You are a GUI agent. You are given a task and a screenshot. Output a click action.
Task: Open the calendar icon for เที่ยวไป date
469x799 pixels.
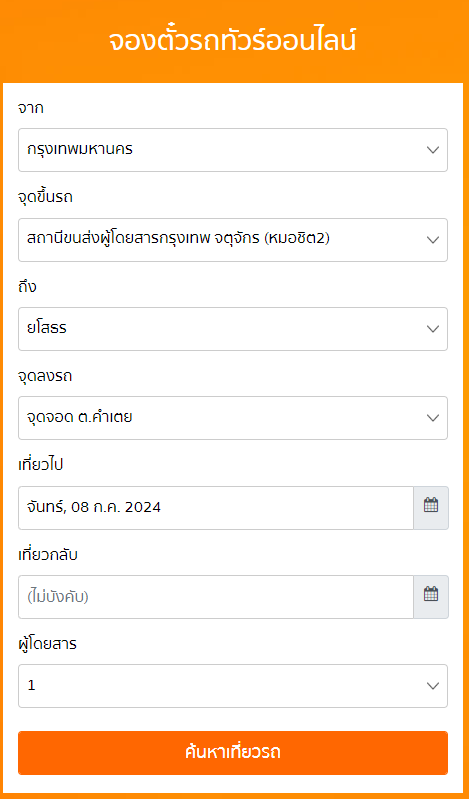pos(431,508)
